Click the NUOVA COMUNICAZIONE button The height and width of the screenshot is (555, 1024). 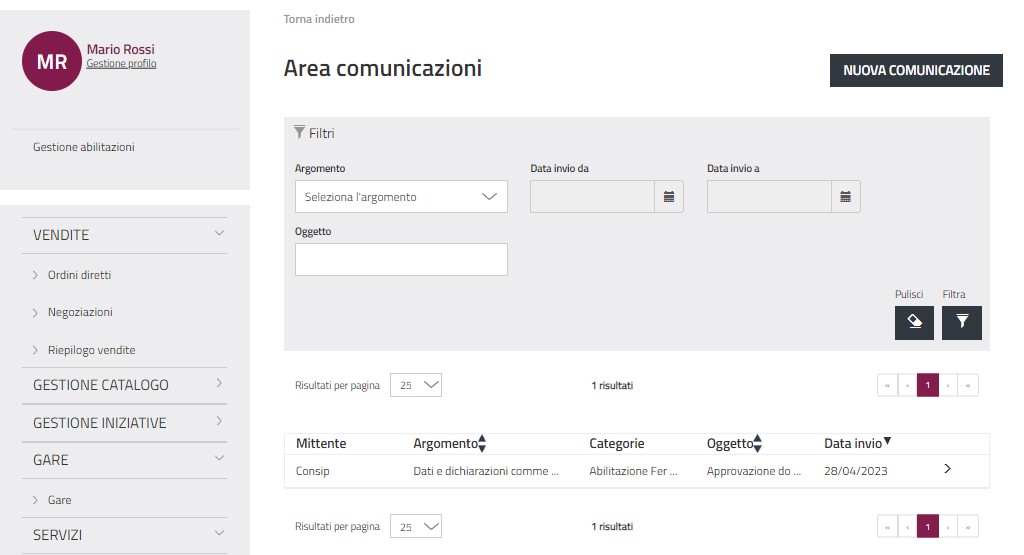point(916,70)
